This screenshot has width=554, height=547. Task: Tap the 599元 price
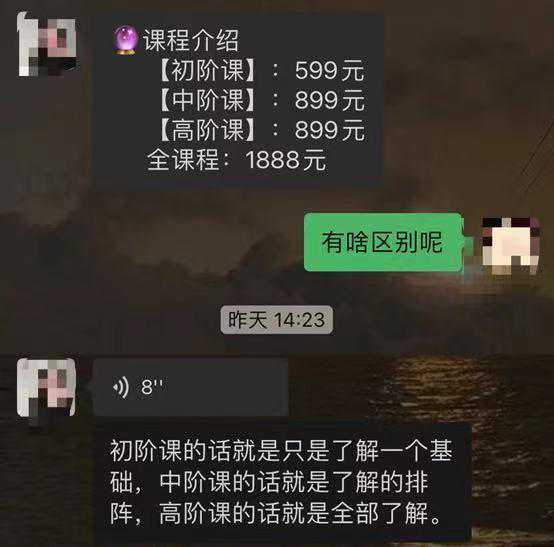[329, 71]
